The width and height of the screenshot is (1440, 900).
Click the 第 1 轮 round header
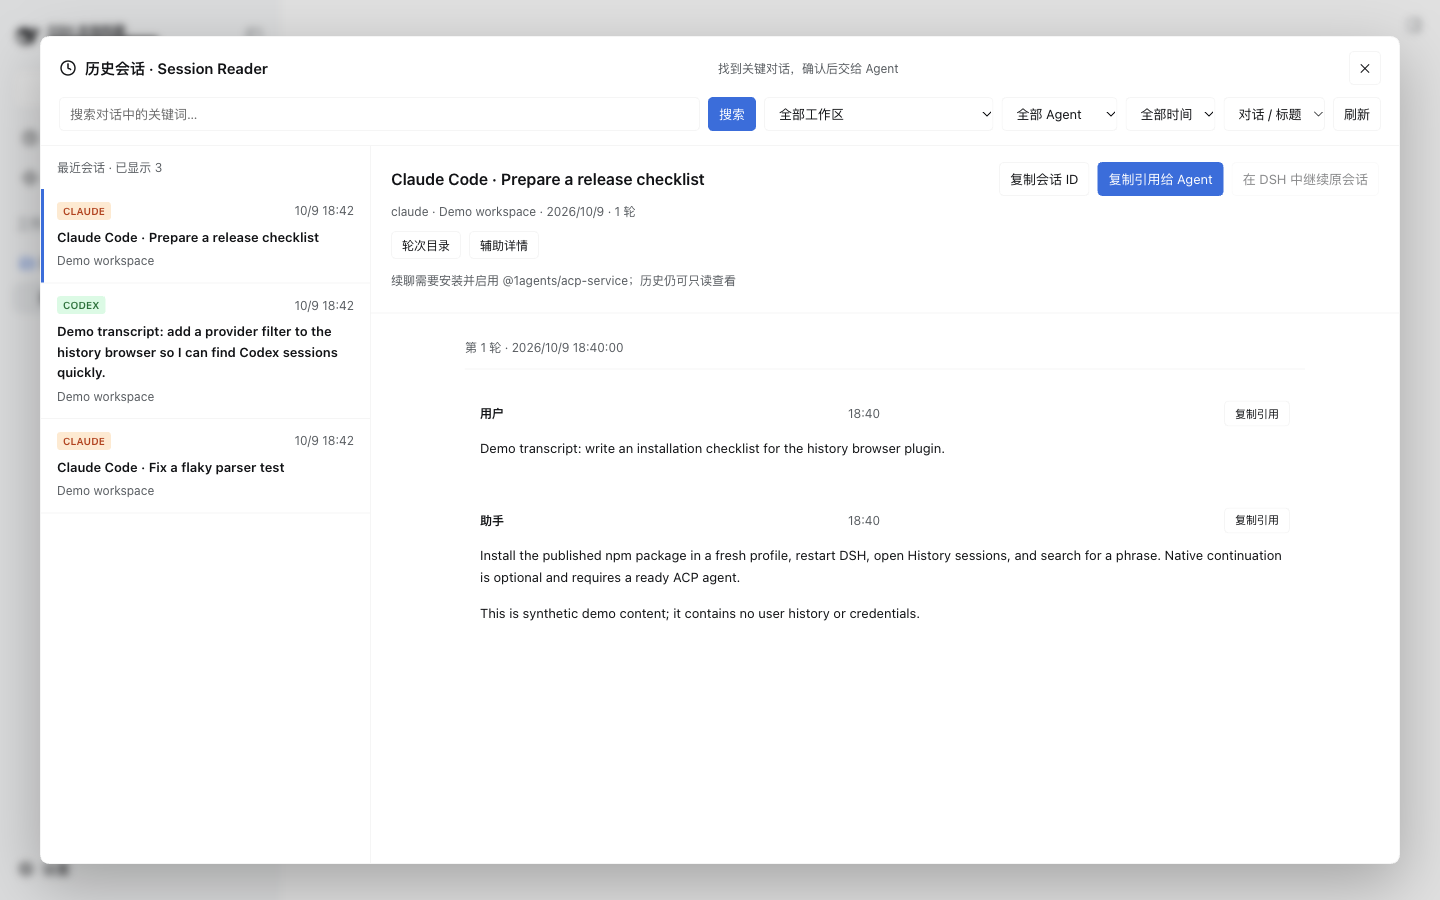[544, 348]
